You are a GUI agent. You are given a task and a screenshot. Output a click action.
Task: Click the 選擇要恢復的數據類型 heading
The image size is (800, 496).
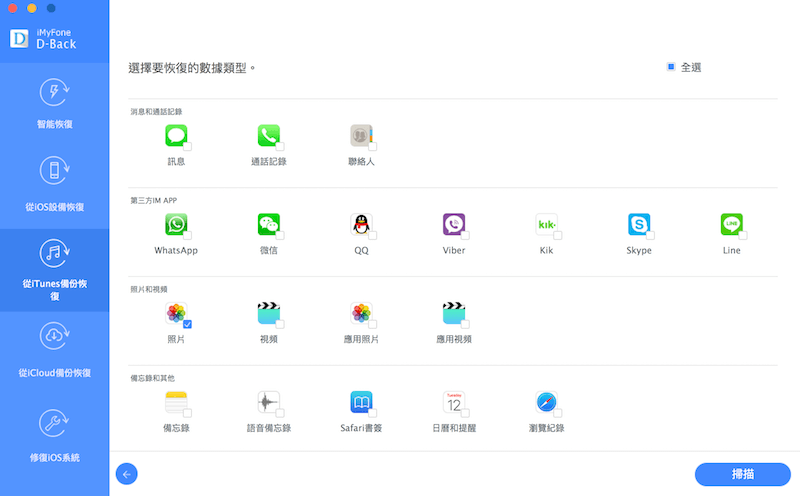coord(191,68)
